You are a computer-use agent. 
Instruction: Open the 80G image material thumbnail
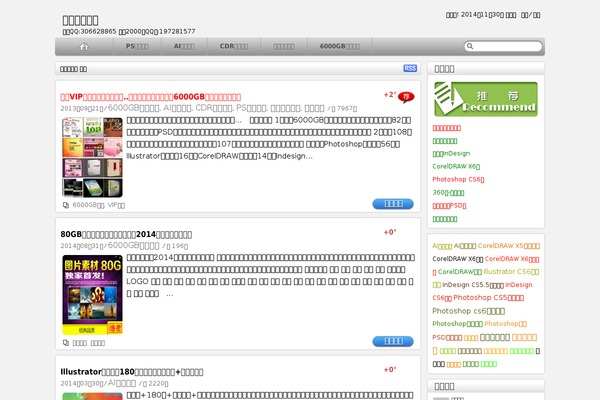[x=92, y=295]
